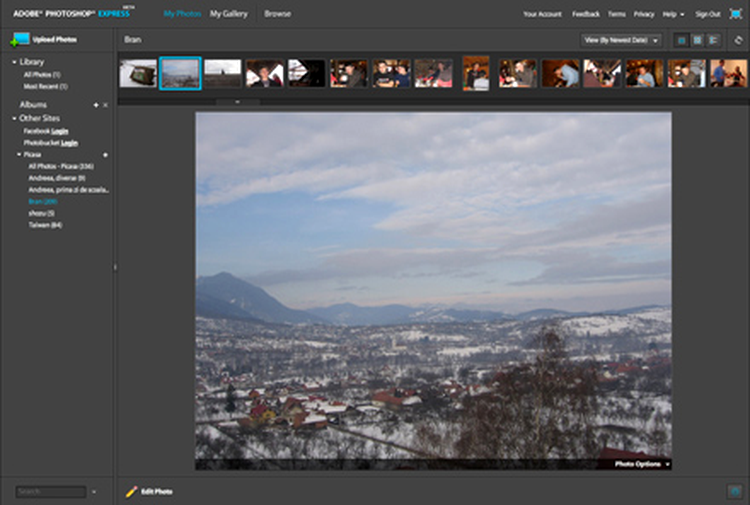Click the blue icon in the bottom right corner
750x505 pixels.
pyautogui.click(x=735, y=491)
